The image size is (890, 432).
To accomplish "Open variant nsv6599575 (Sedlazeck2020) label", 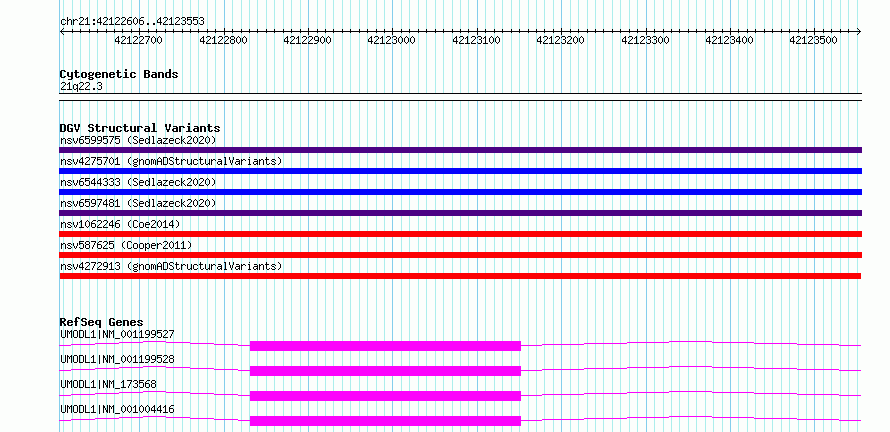I will pos(138,140).
